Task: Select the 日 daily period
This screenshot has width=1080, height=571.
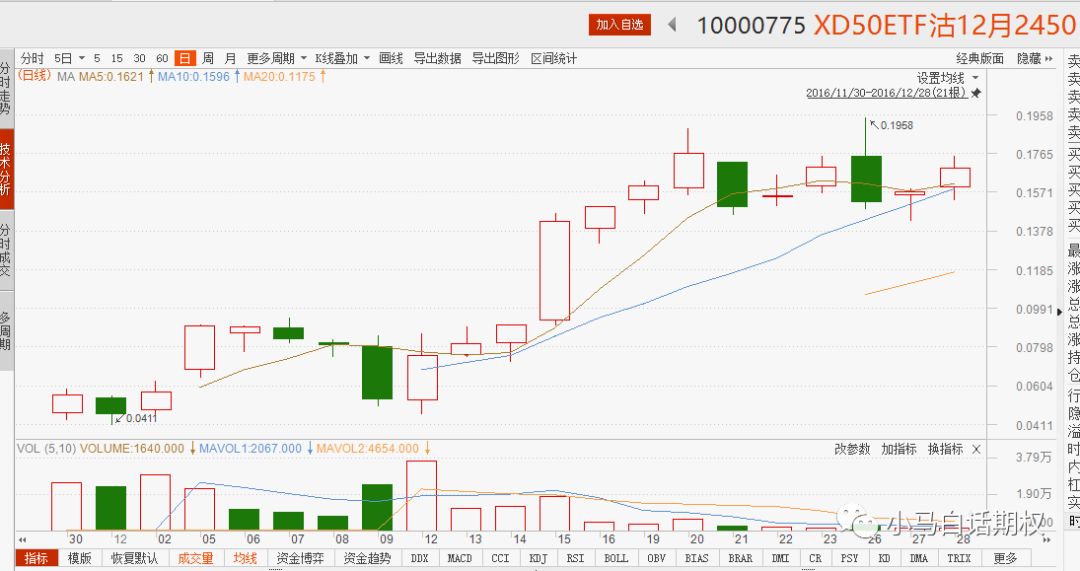Action: [x=184, y=59]
